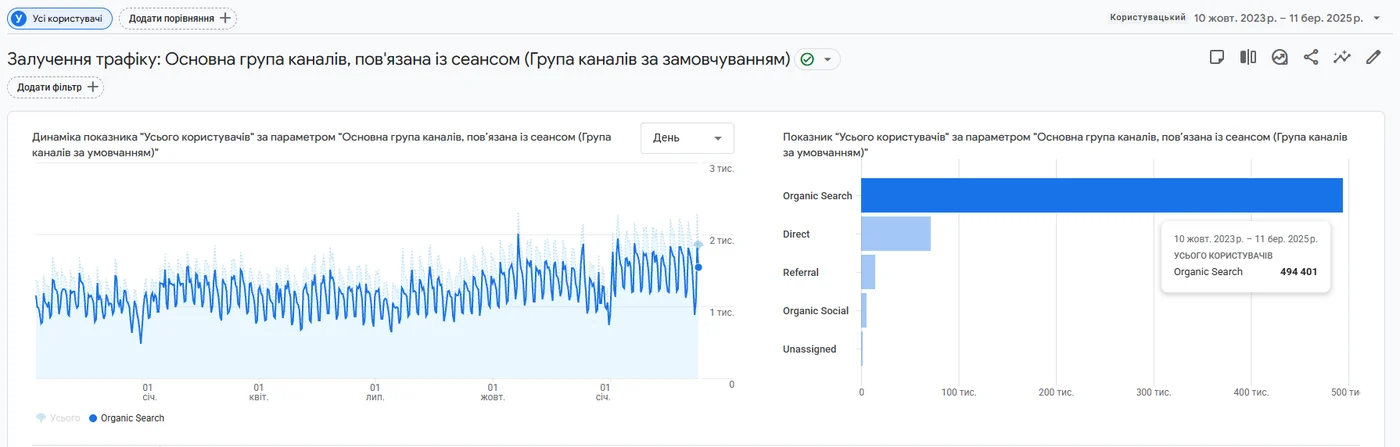Viewport: 1400px width, 447px height.
Task: Click the line chart end data point
Action: 698,267
